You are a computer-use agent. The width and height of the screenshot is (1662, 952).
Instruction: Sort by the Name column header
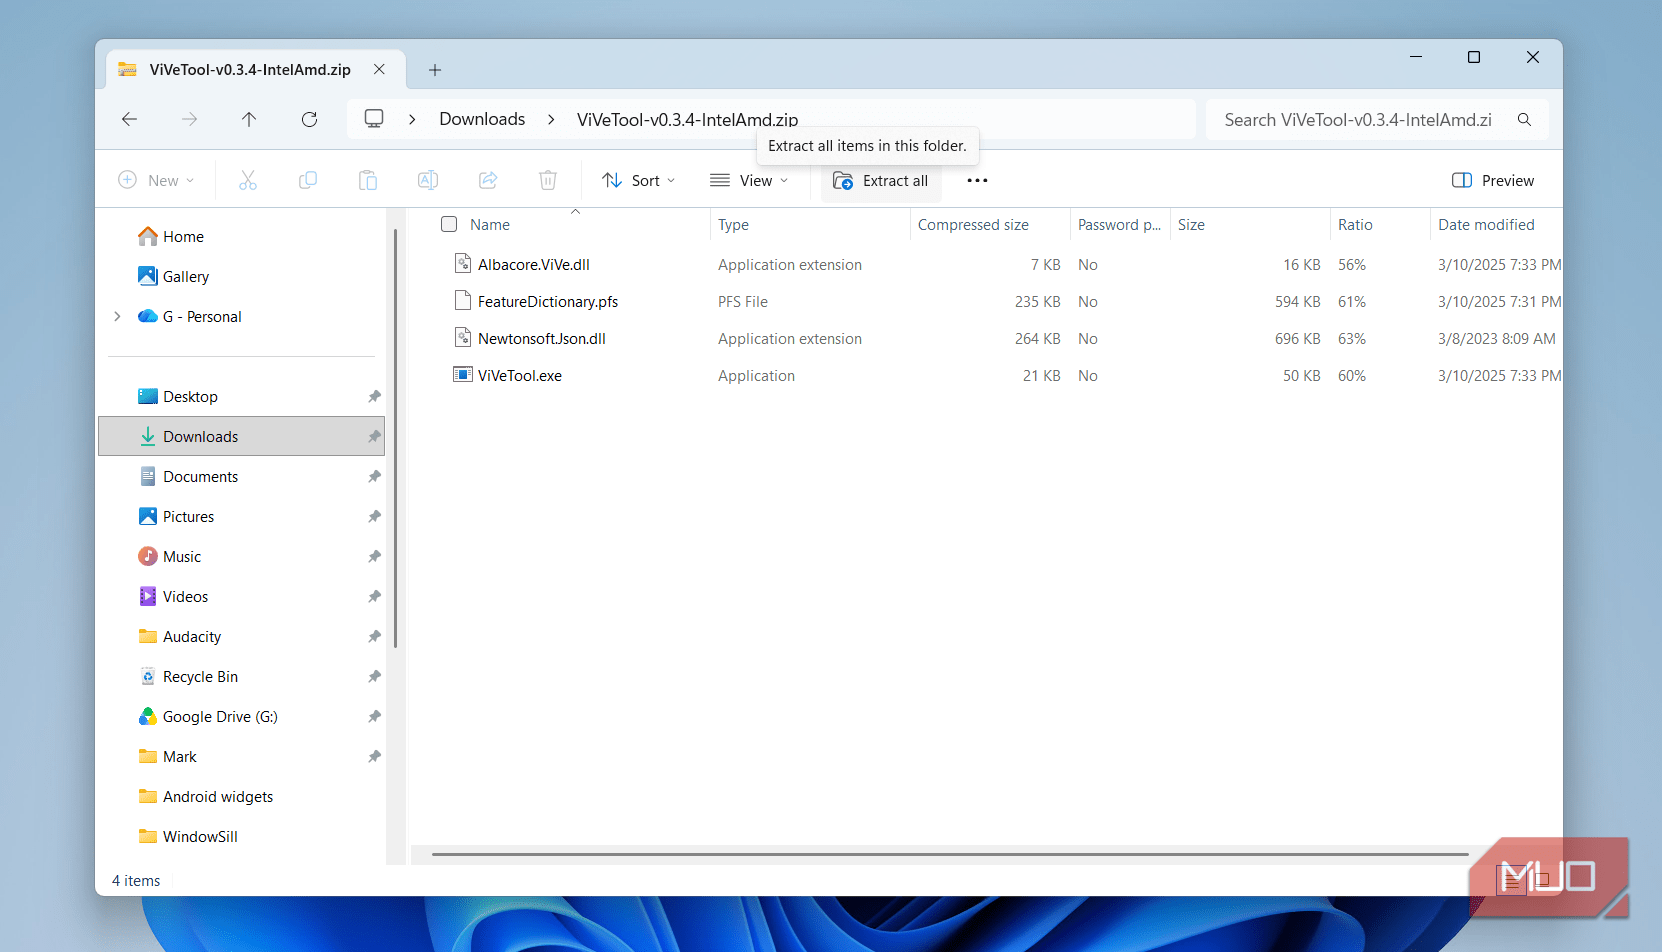pyautogui.click(x=490, y=224)
